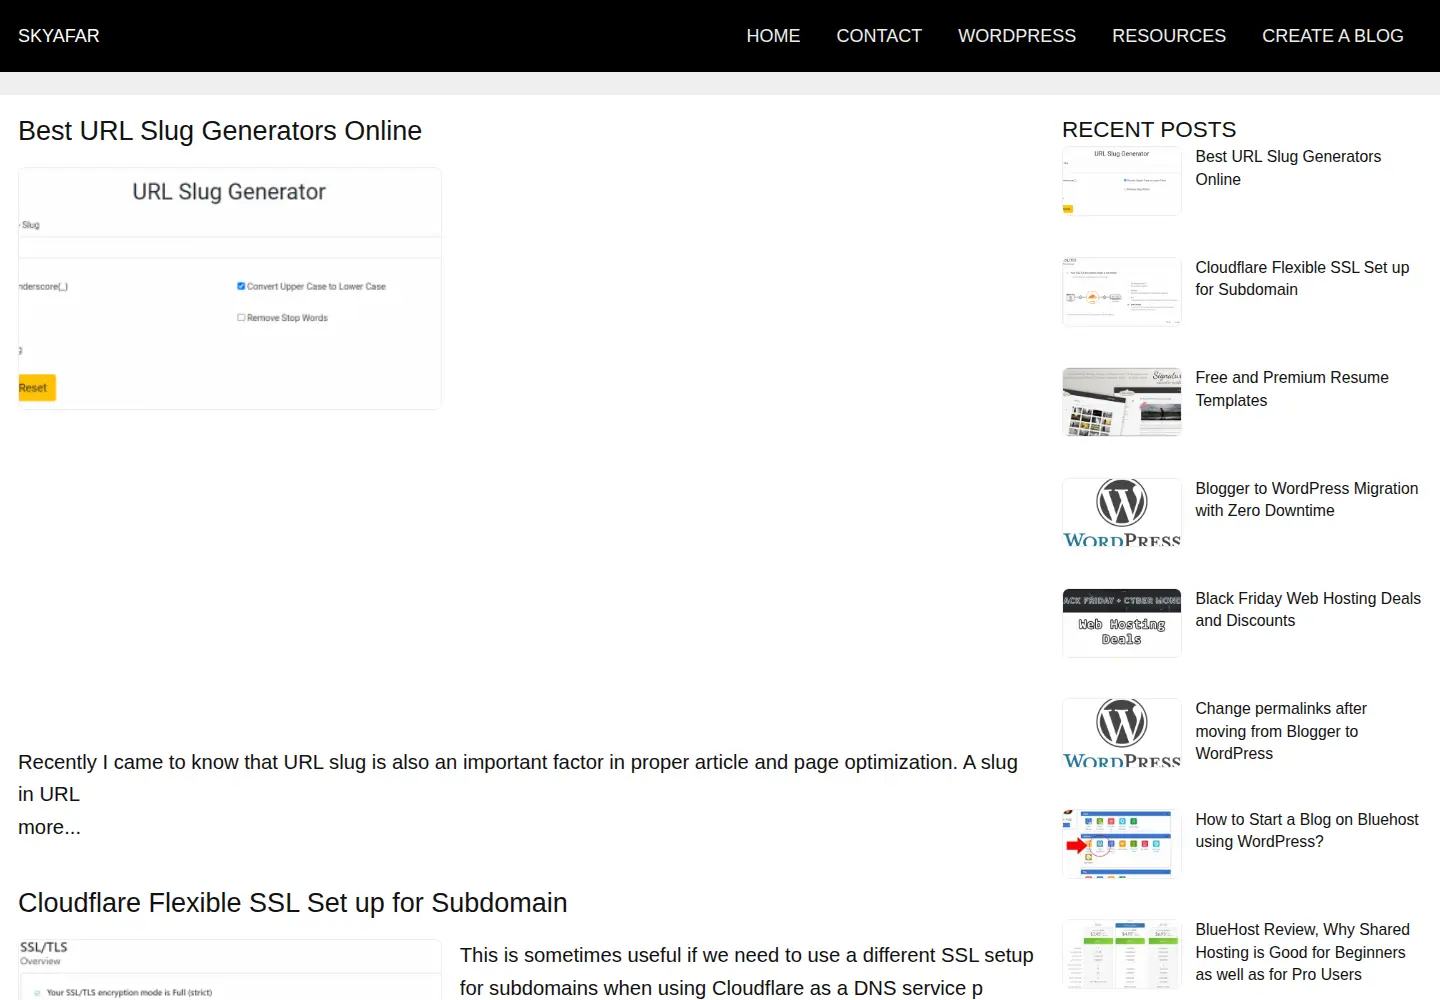This screenshot has width=1440, height=1000.
Task: Open the 'Cloudflare Flexible SSL Set up for Subdomain' heading
Action: point(293,903)
